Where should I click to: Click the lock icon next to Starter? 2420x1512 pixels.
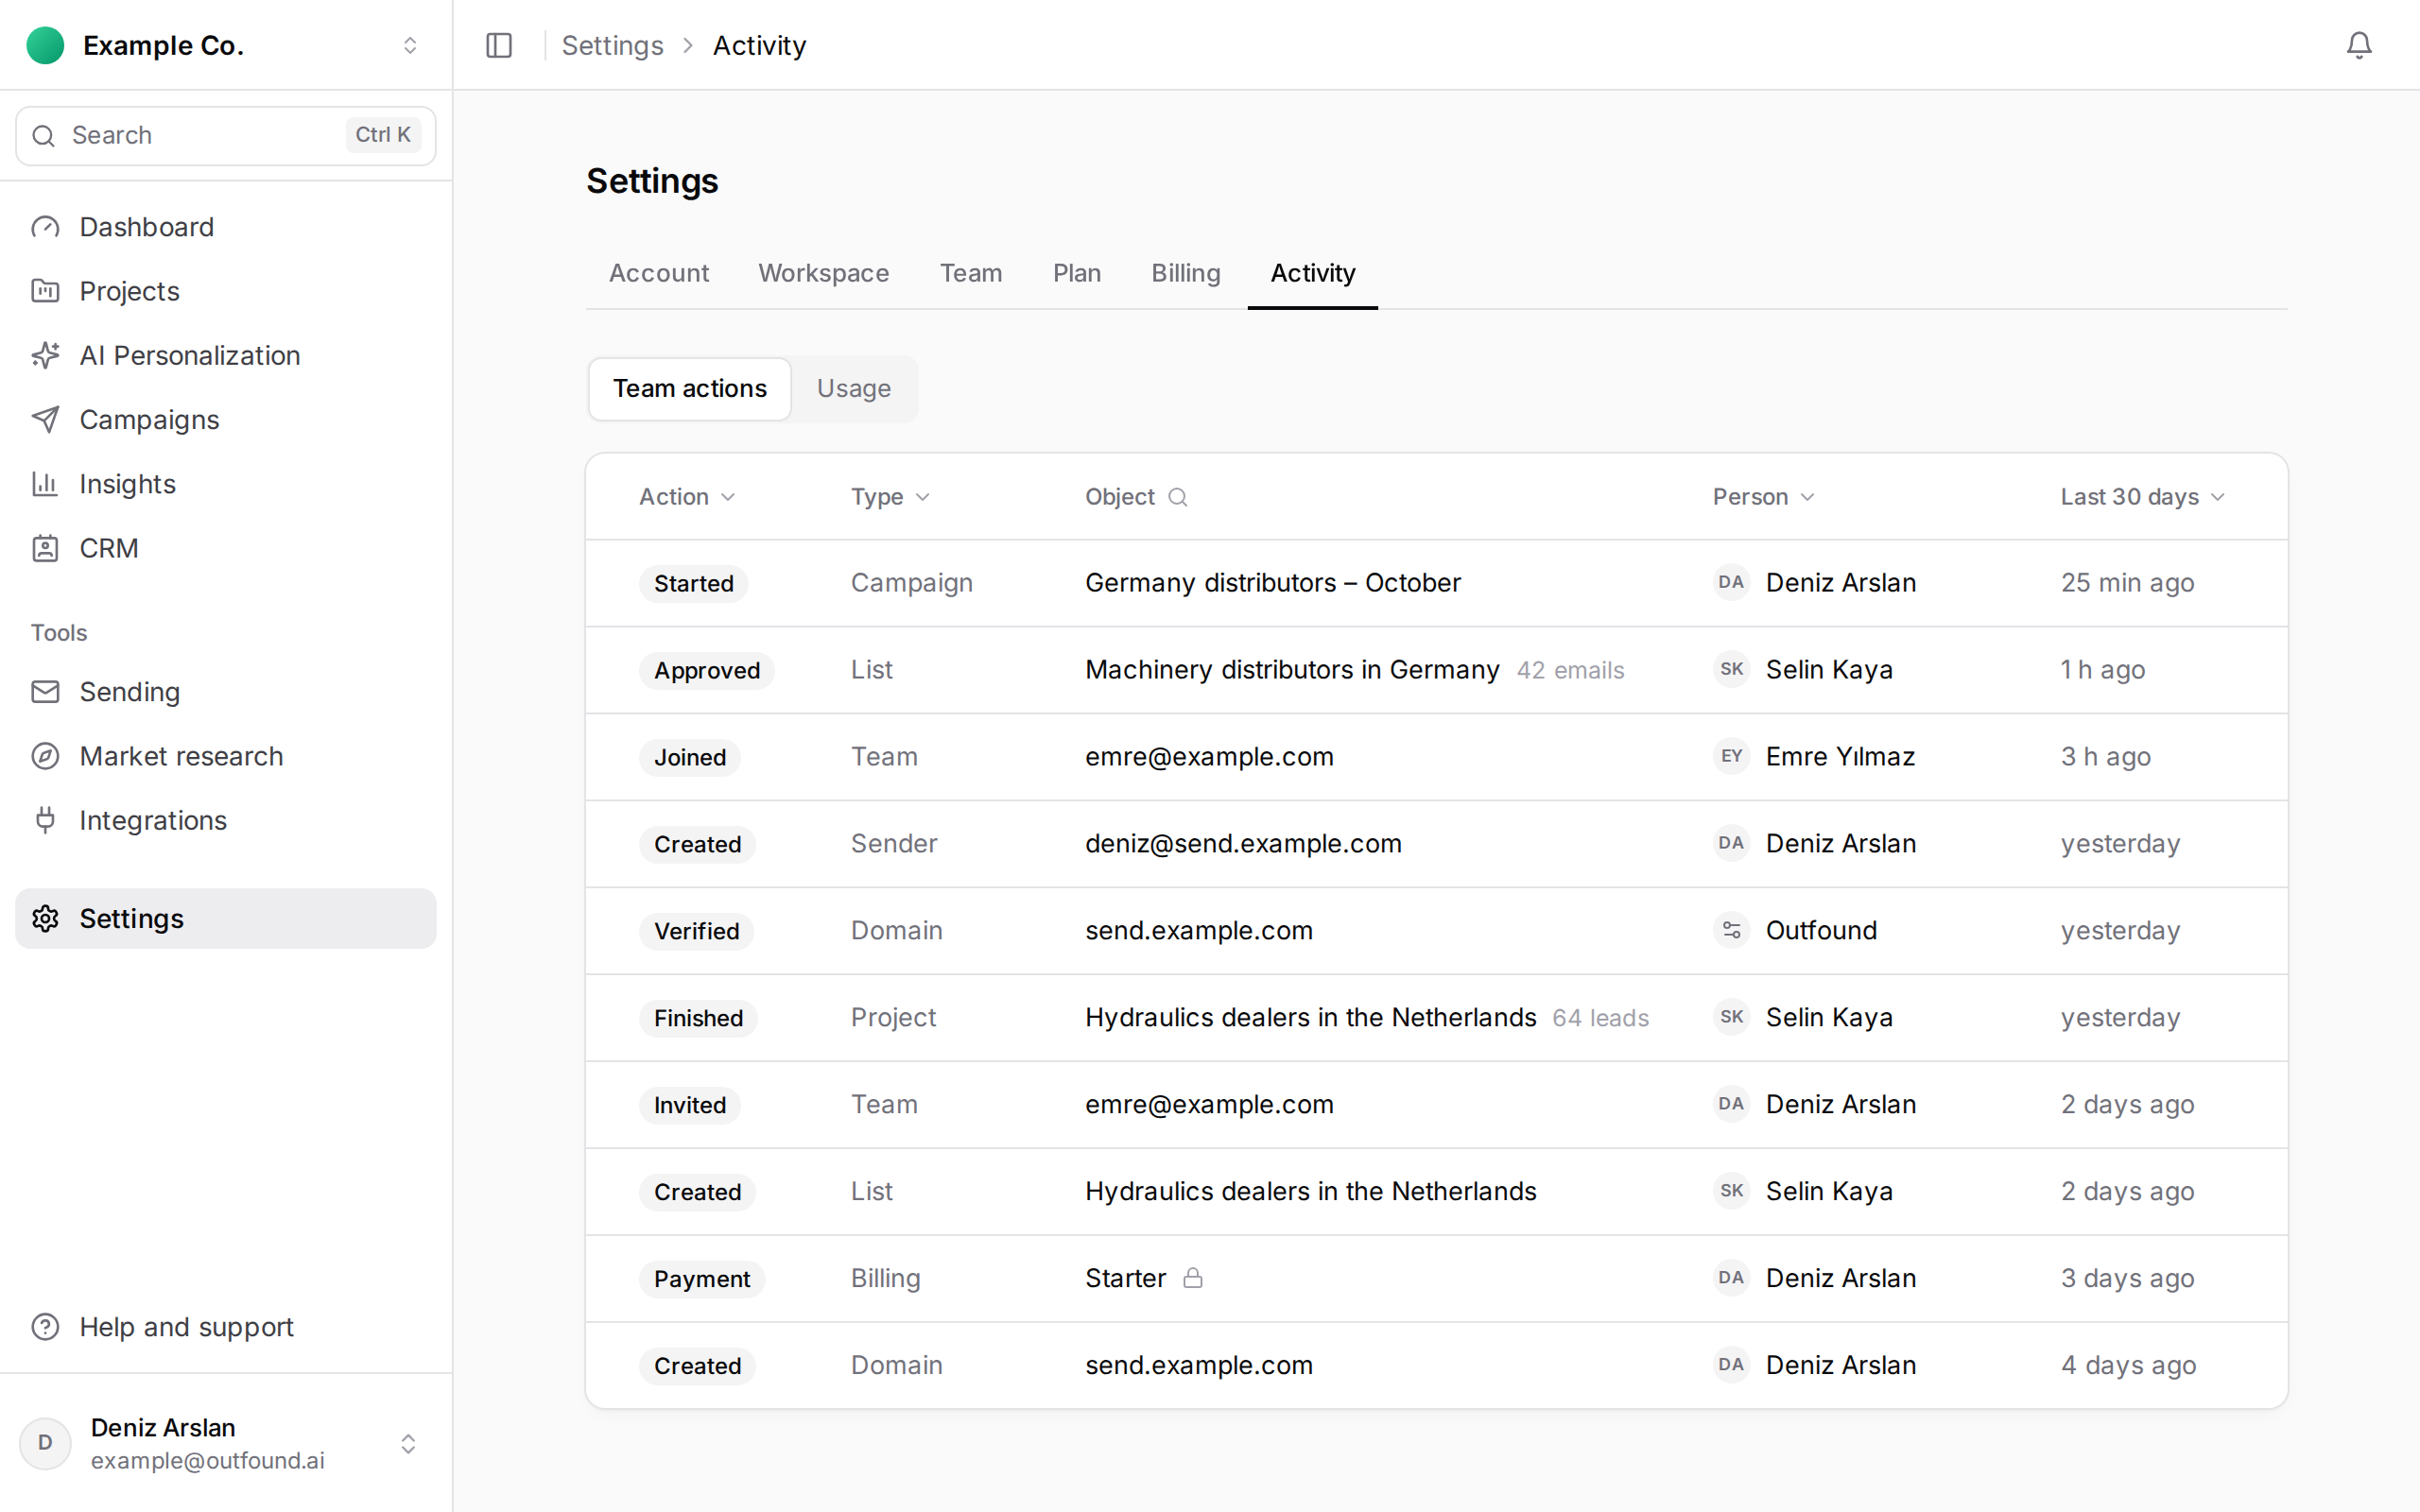tap(1193, 1278)
